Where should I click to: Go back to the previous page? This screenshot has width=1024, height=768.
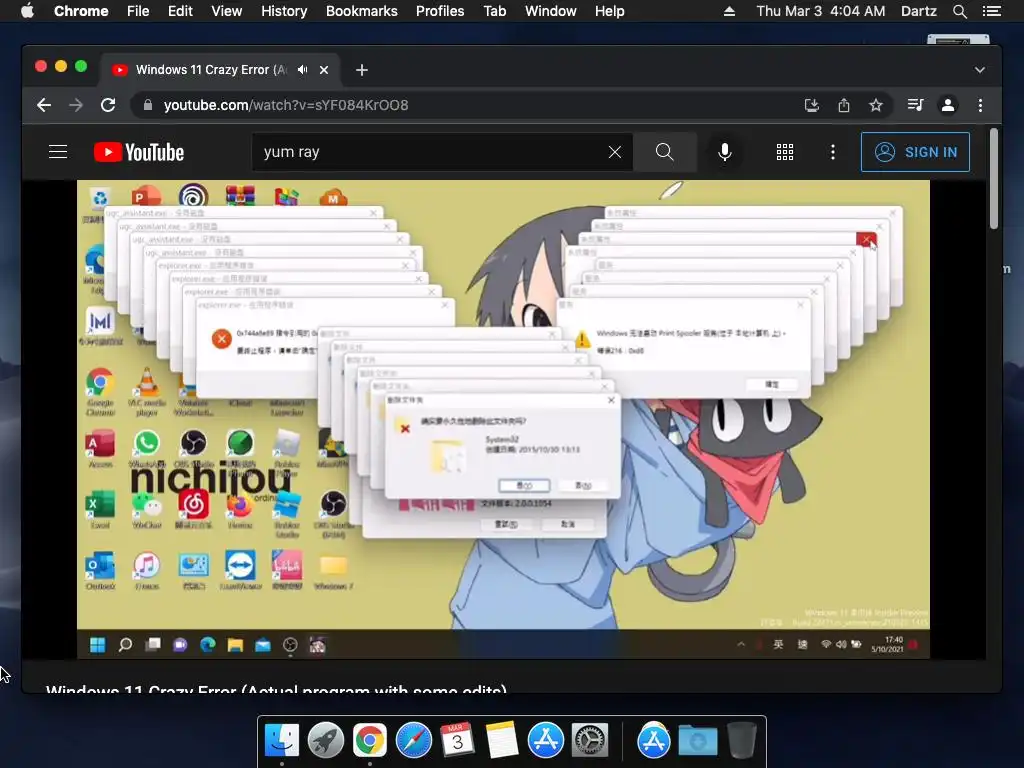tap(44, 105)
